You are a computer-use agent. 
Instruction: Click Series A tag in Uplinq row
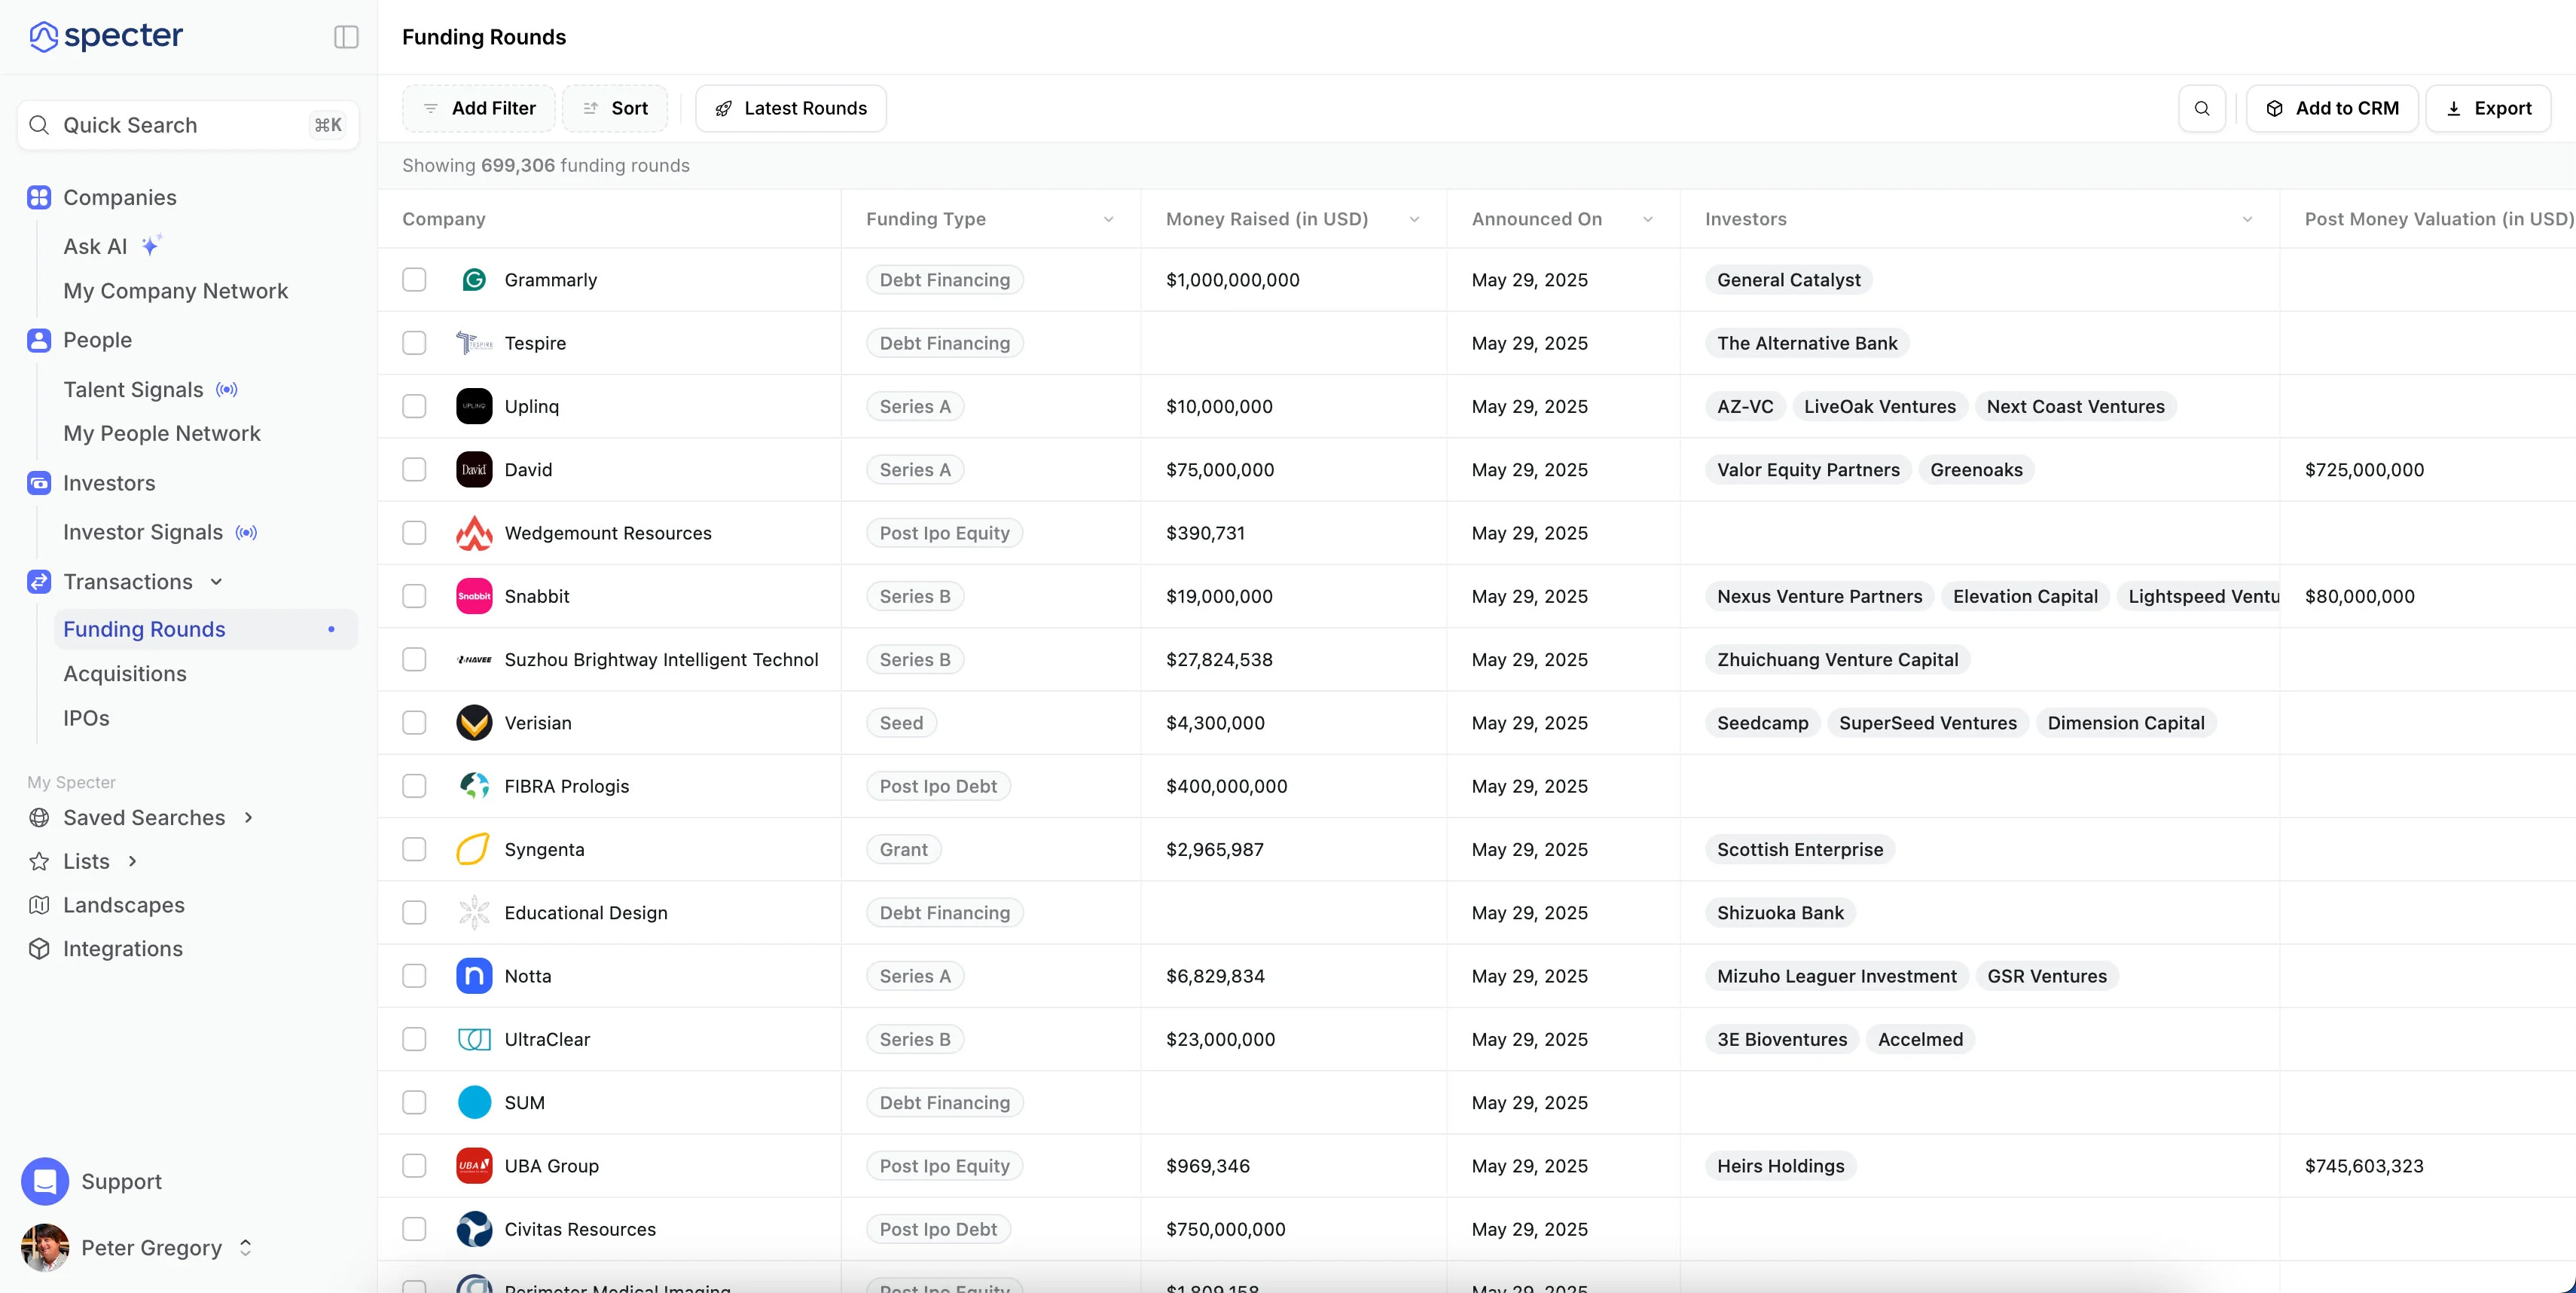915,406
